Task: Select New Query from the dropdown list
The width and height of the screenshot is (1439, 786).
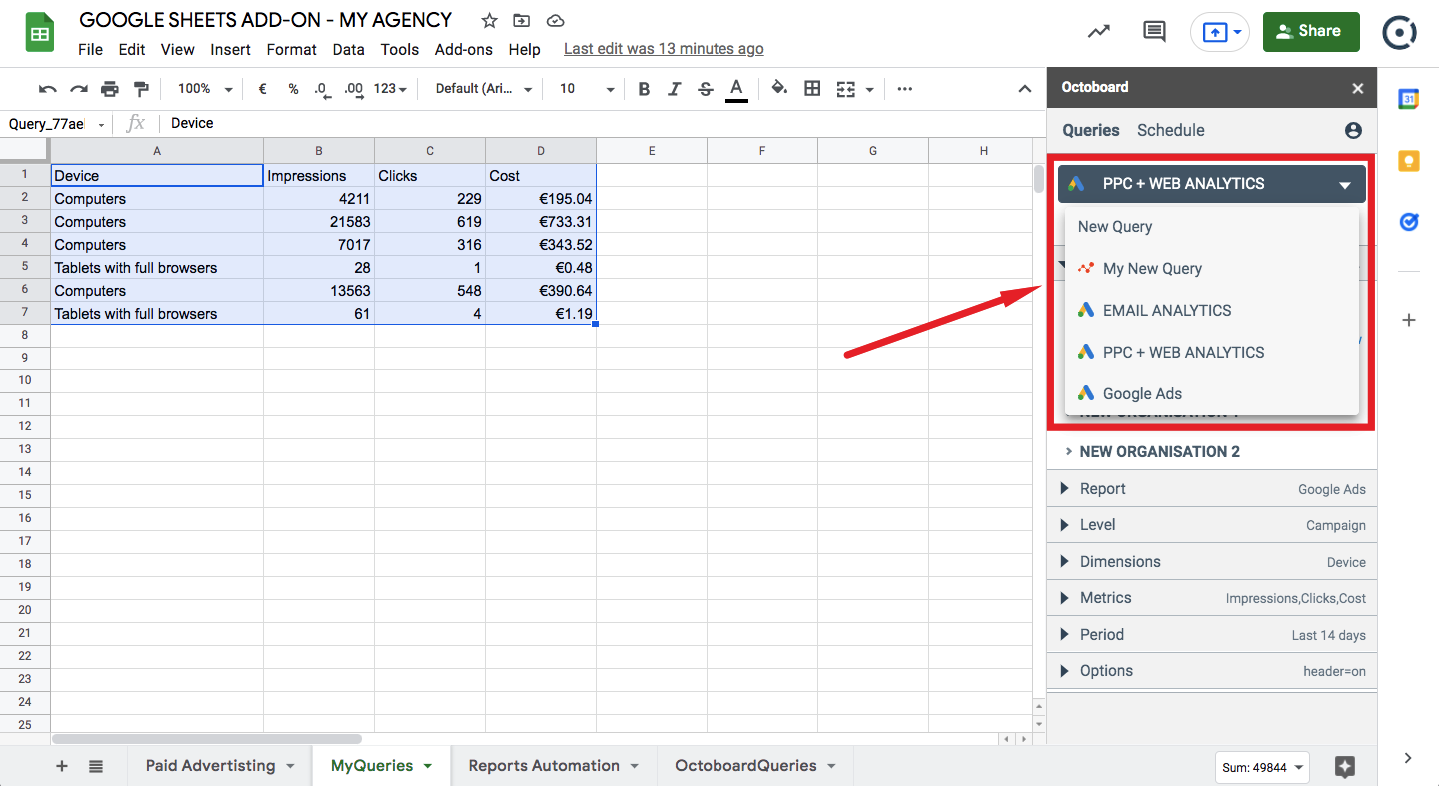Action: (1212, 227)
